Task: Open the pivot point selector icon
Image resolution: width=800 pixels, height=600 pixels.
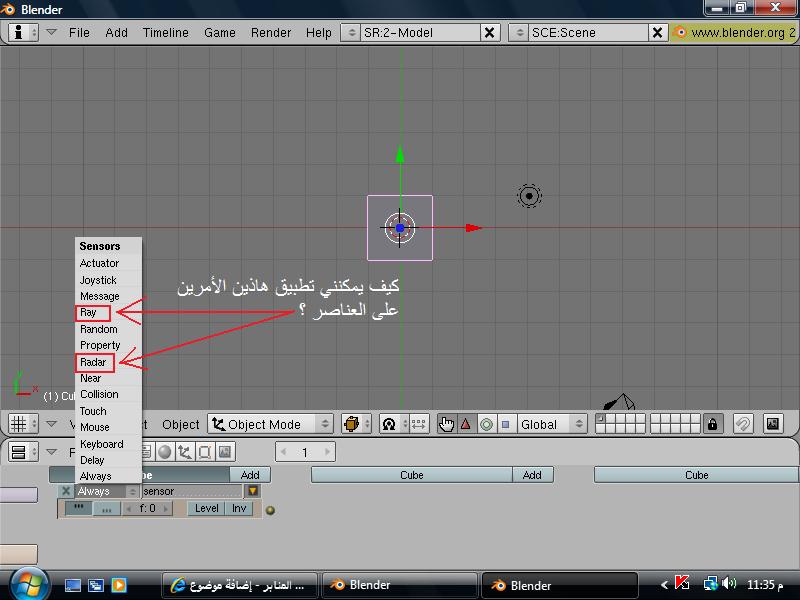Action: tap(393, 424)
